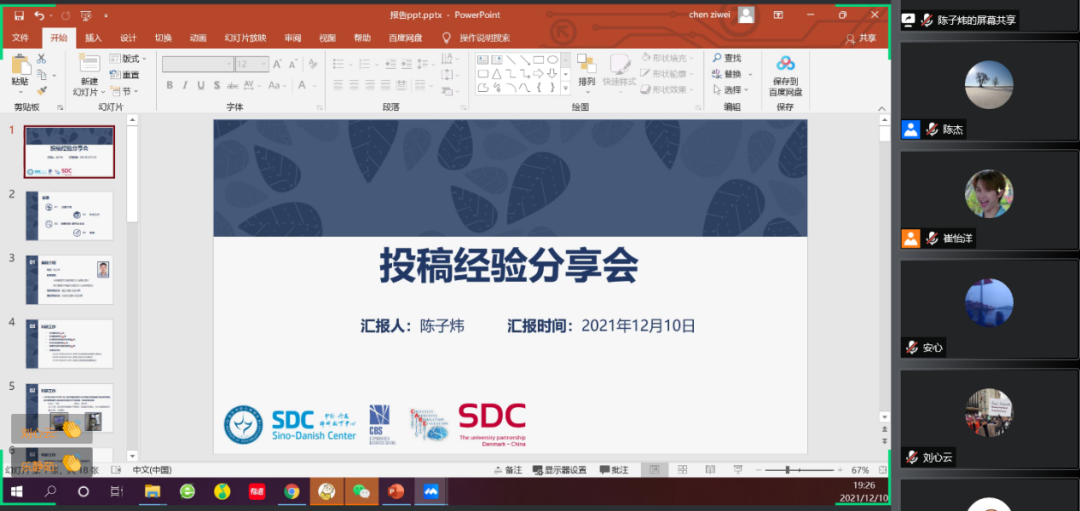
Task: Clear all formatting with the eraser A icon
Action: click(x=313, y=64)
